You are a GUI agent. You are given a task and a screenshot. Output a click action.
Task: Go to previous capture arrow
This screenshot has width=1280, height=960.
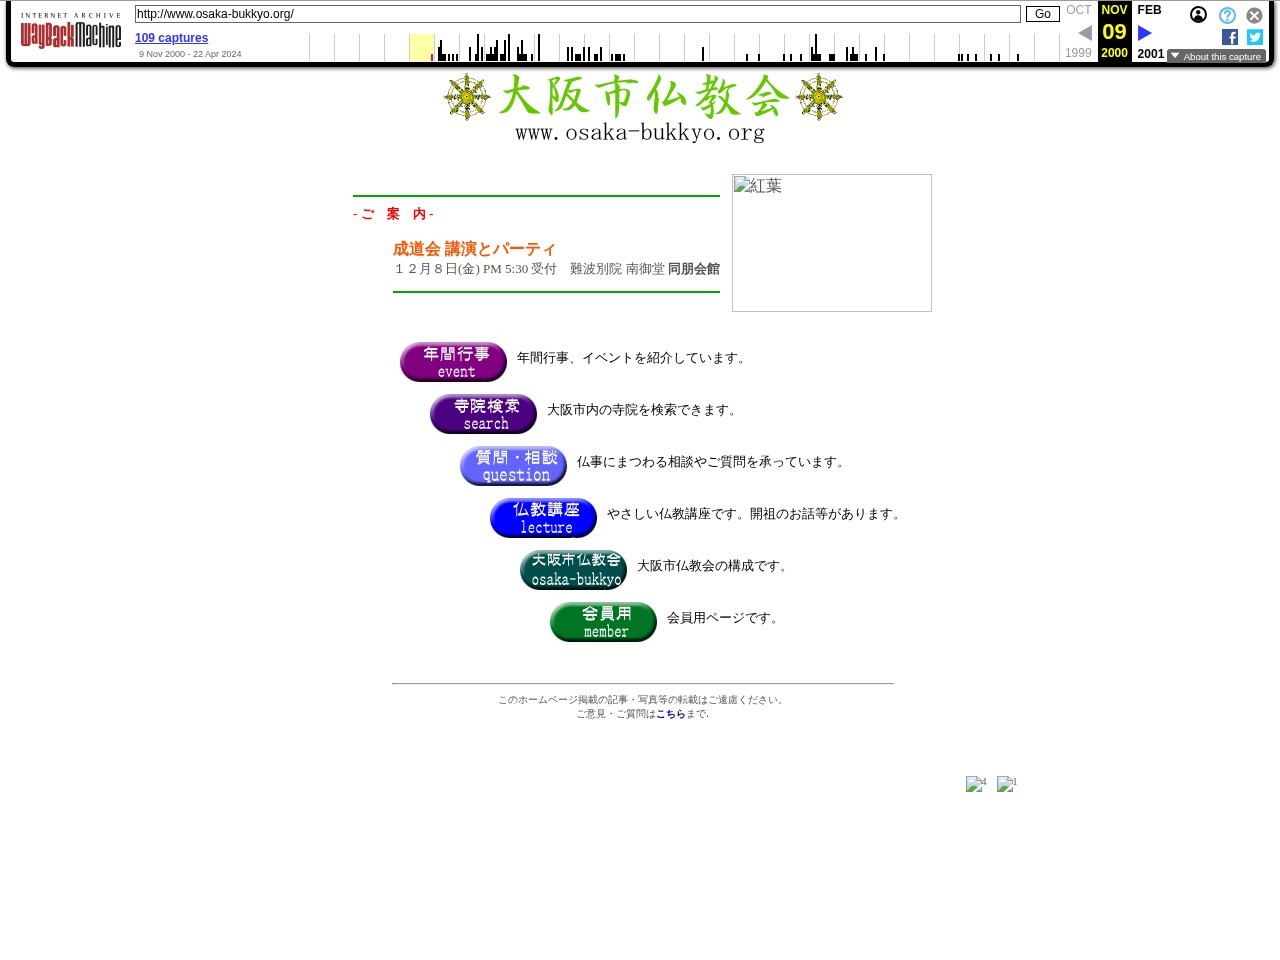coord(1085,33)
